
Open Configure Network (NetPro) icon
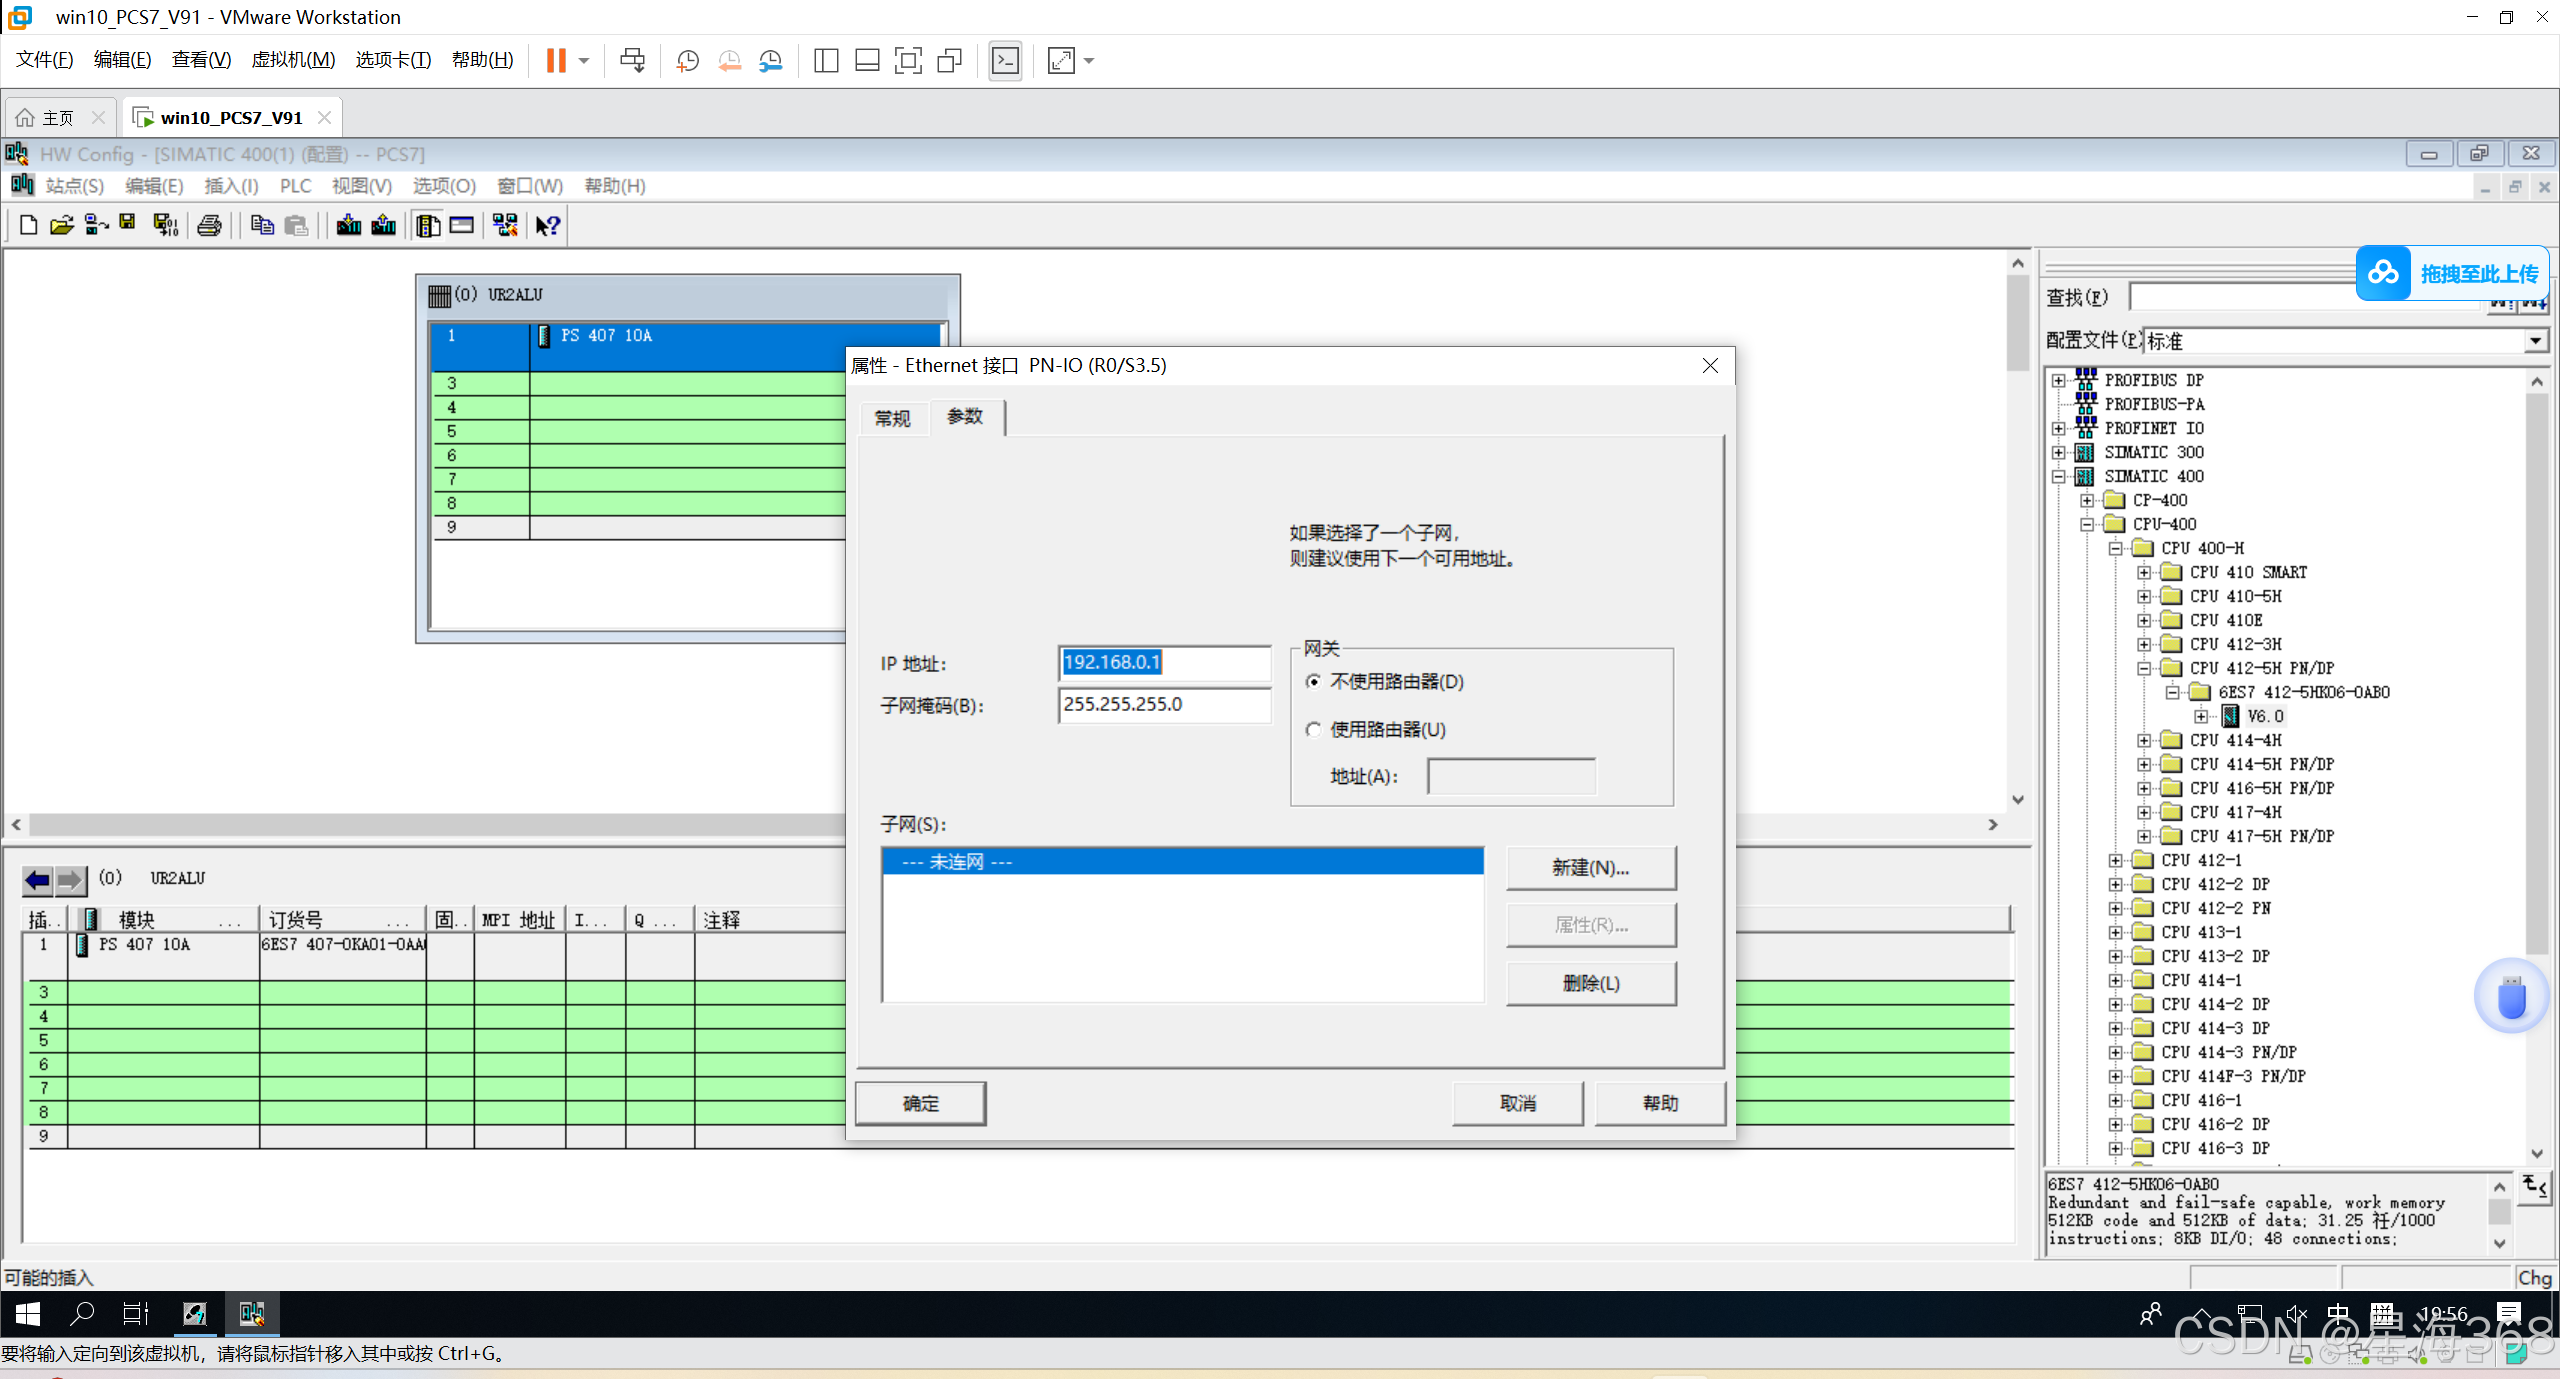coord(505,226)
